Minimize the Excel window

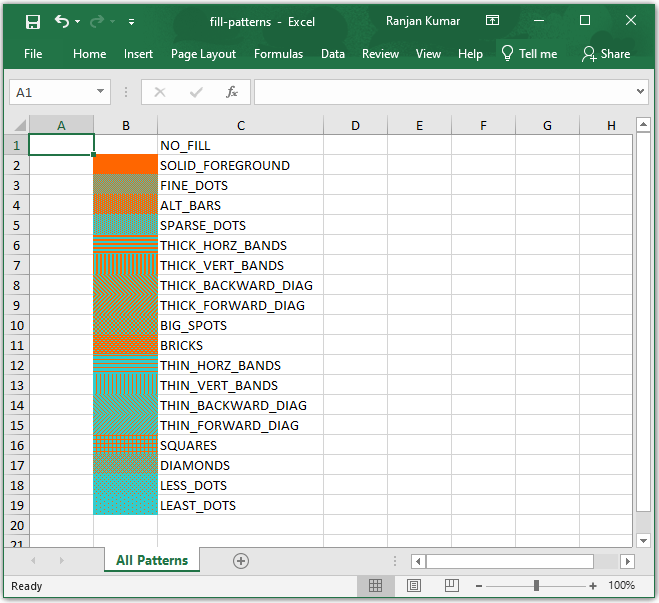coord(539,20)
